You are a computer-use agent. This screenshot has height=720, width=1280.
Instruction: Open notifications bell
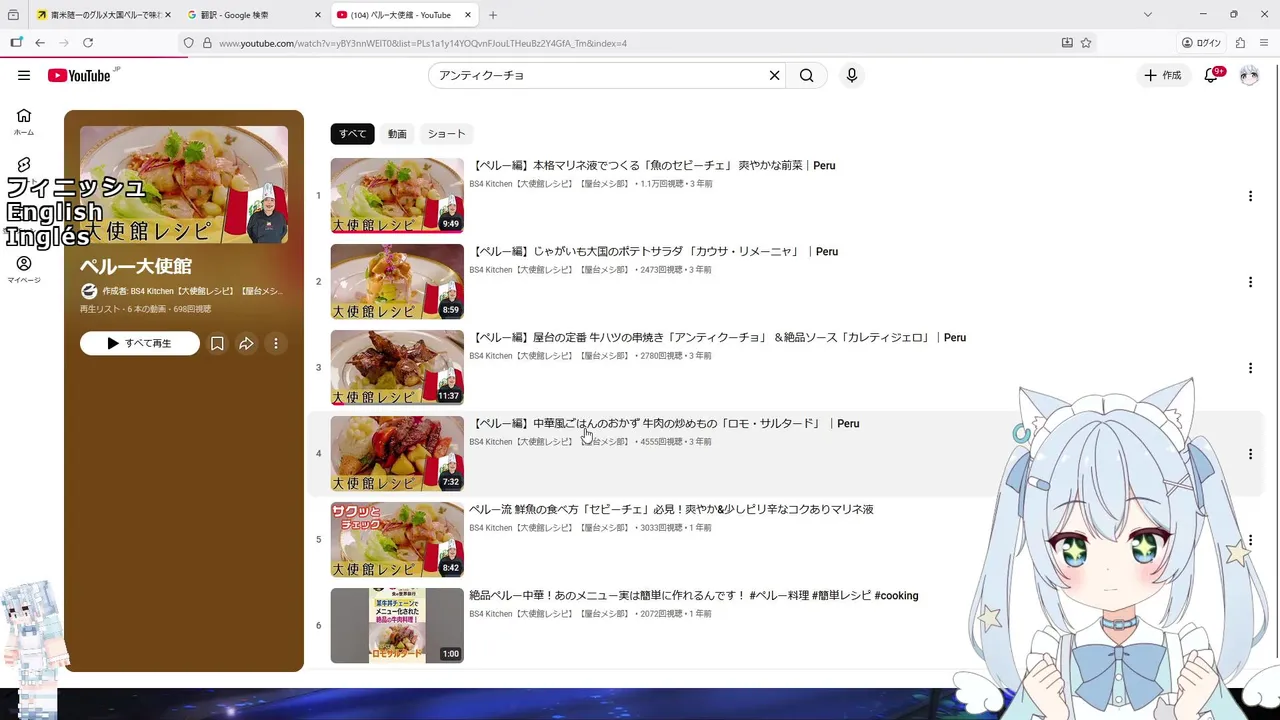tap(1211, 75)
